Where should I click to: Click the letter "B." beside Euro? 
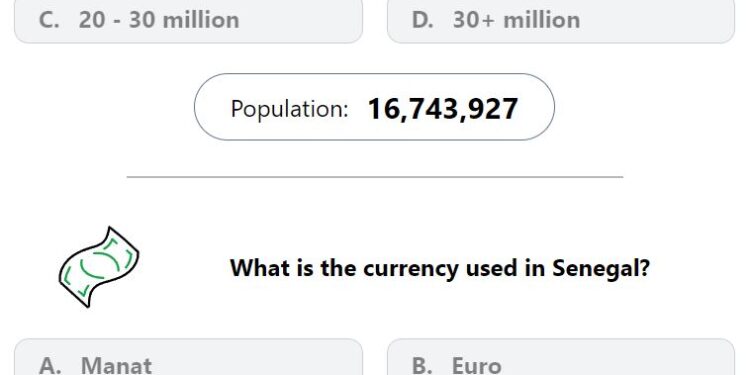422,366
